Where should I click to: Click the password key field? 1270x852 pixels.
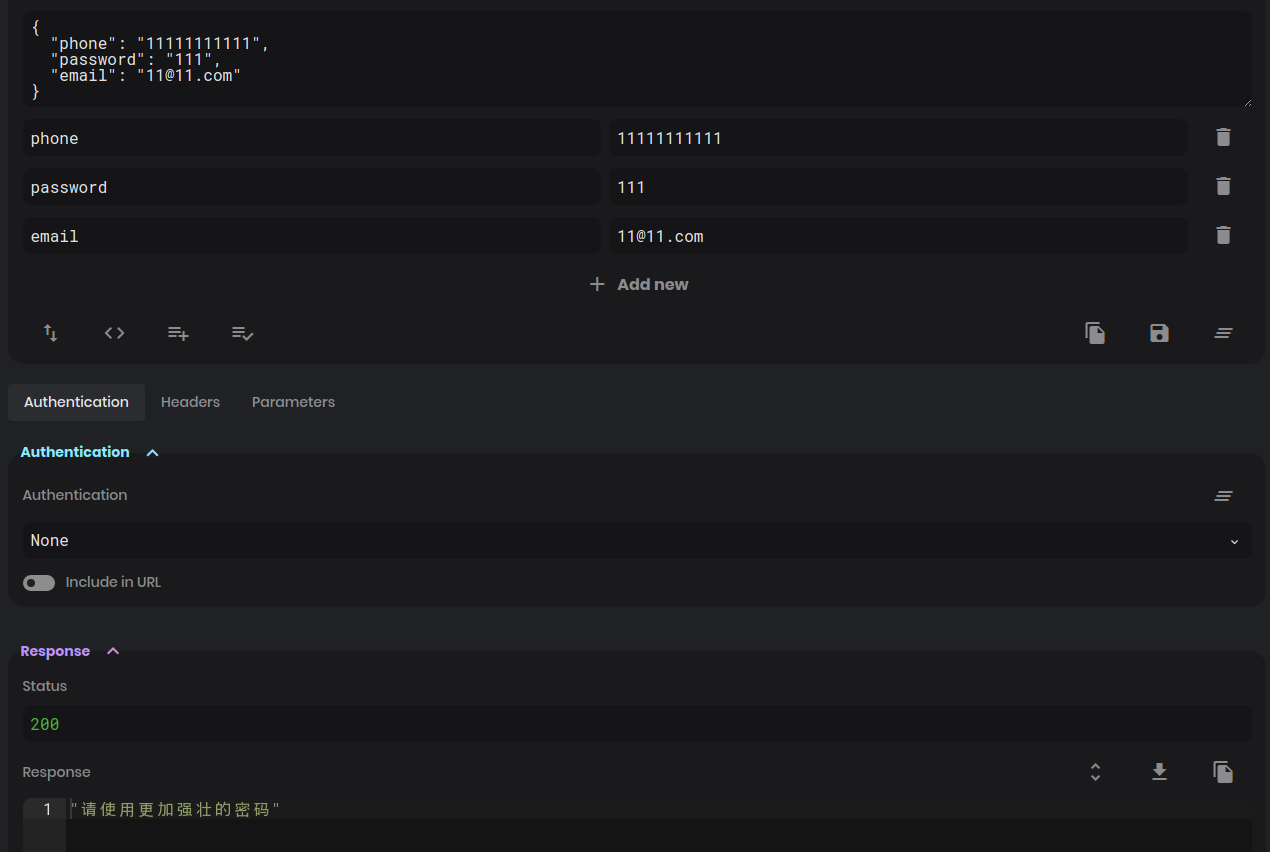click(312, 187)
